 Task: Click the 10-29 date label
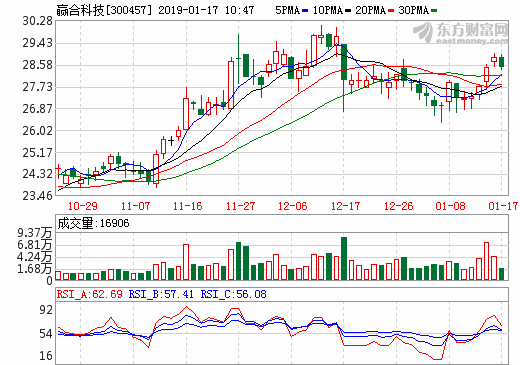coord(83,206)
